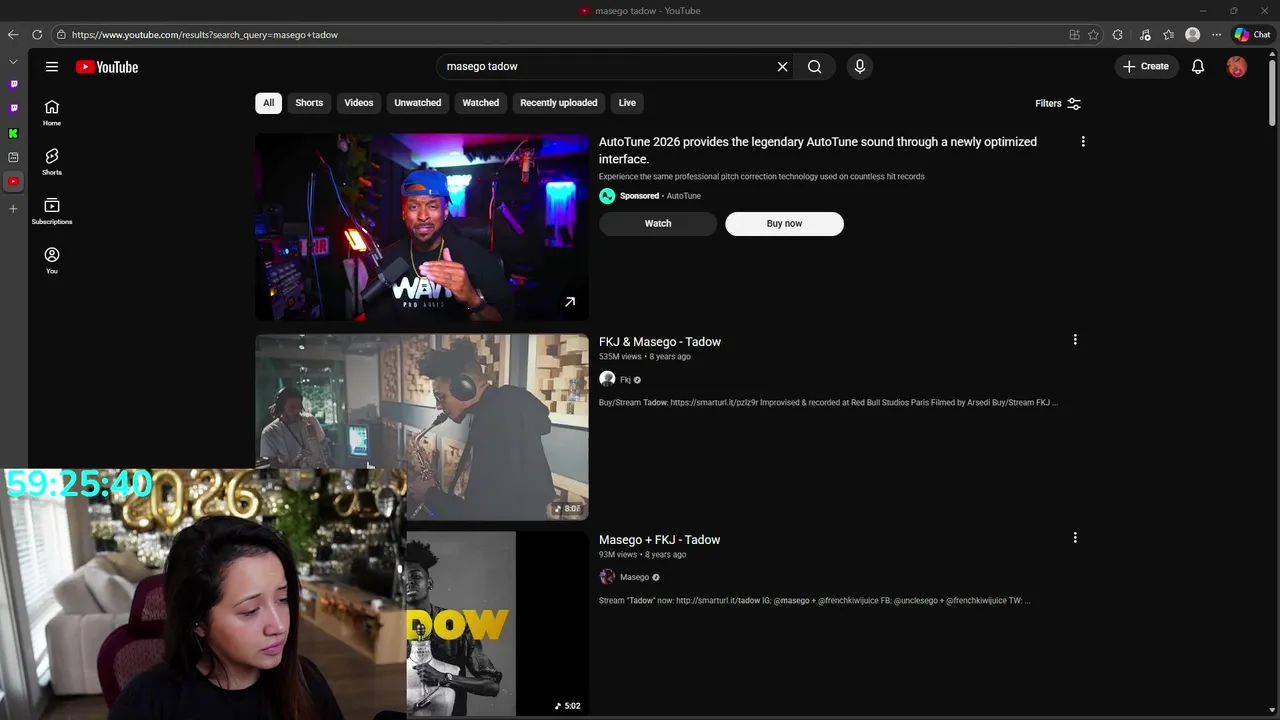The image size is (1280, 720).
Task: Click the browser address bar URL
Action: click(x=205, y=35)
